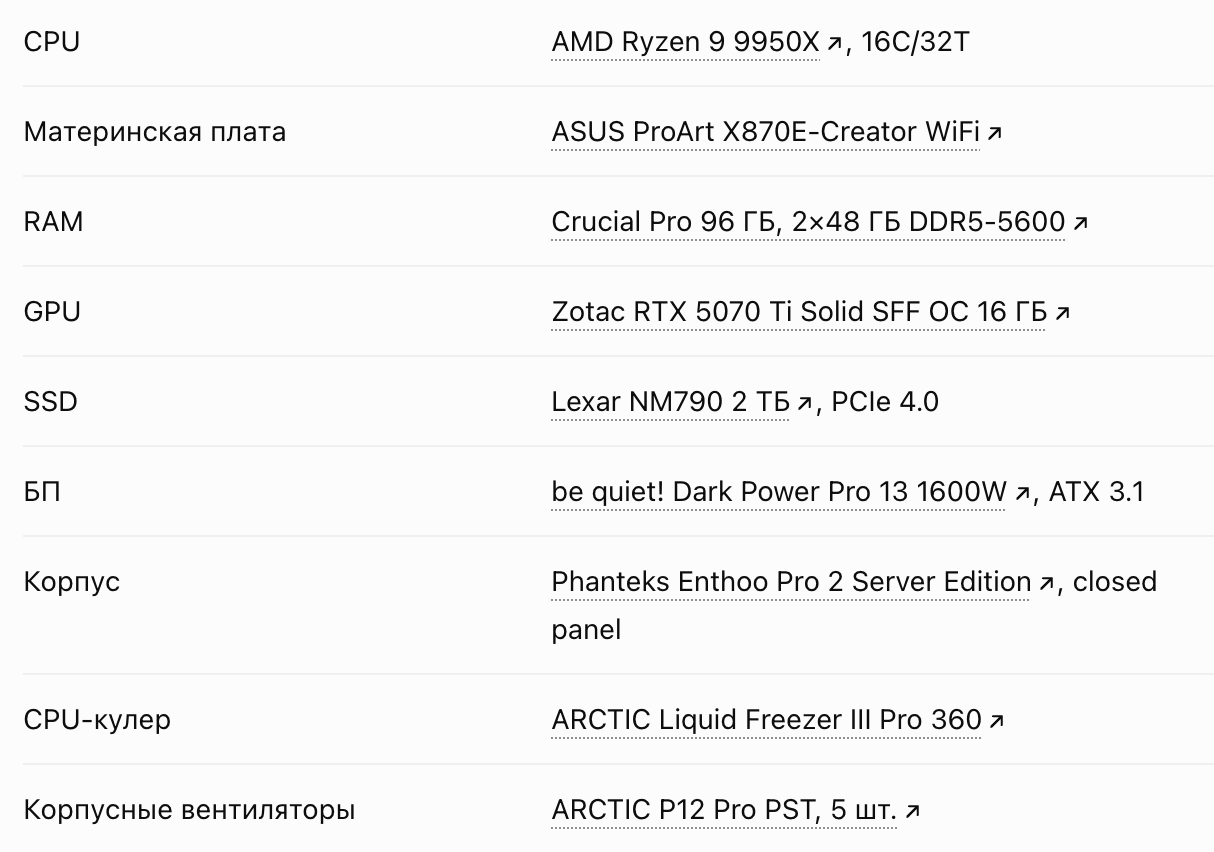1214x852 pixels.
Task: Open the Crucial Pro 96 ГБ RAM link
Action: click(x=808, y=223)
